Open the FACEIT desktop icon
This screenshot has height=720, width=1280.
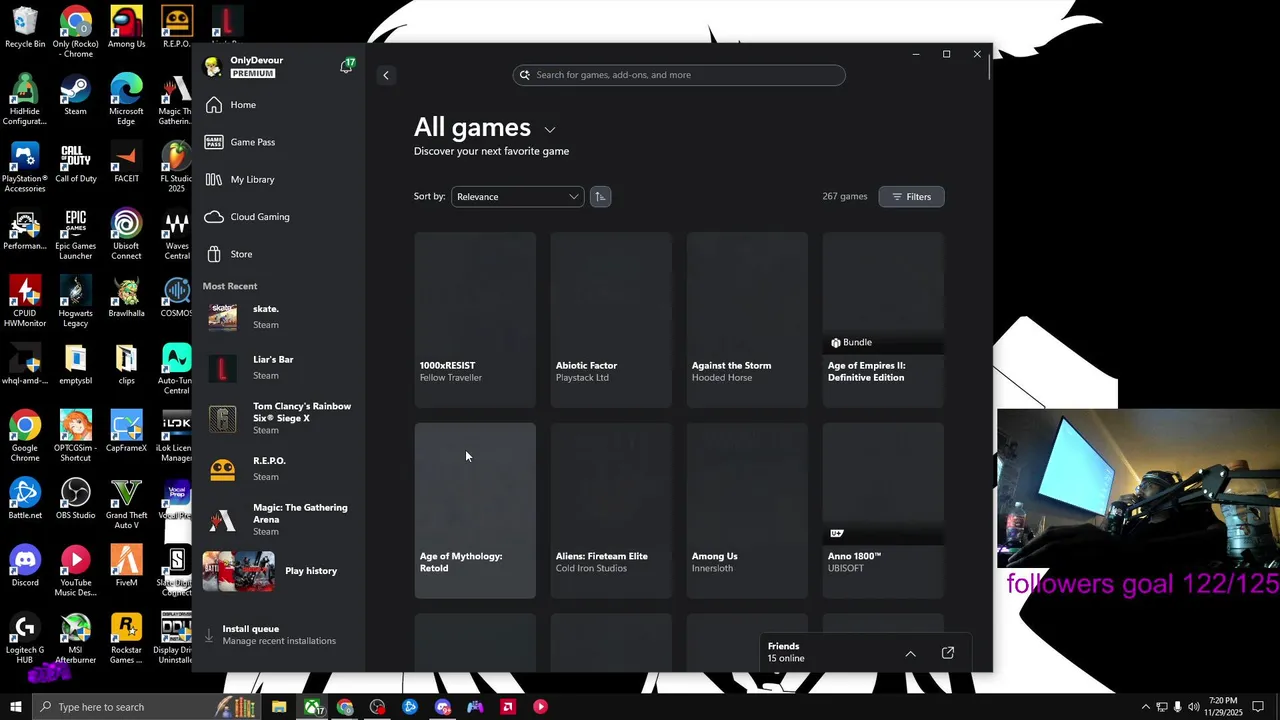click(126, 164)
